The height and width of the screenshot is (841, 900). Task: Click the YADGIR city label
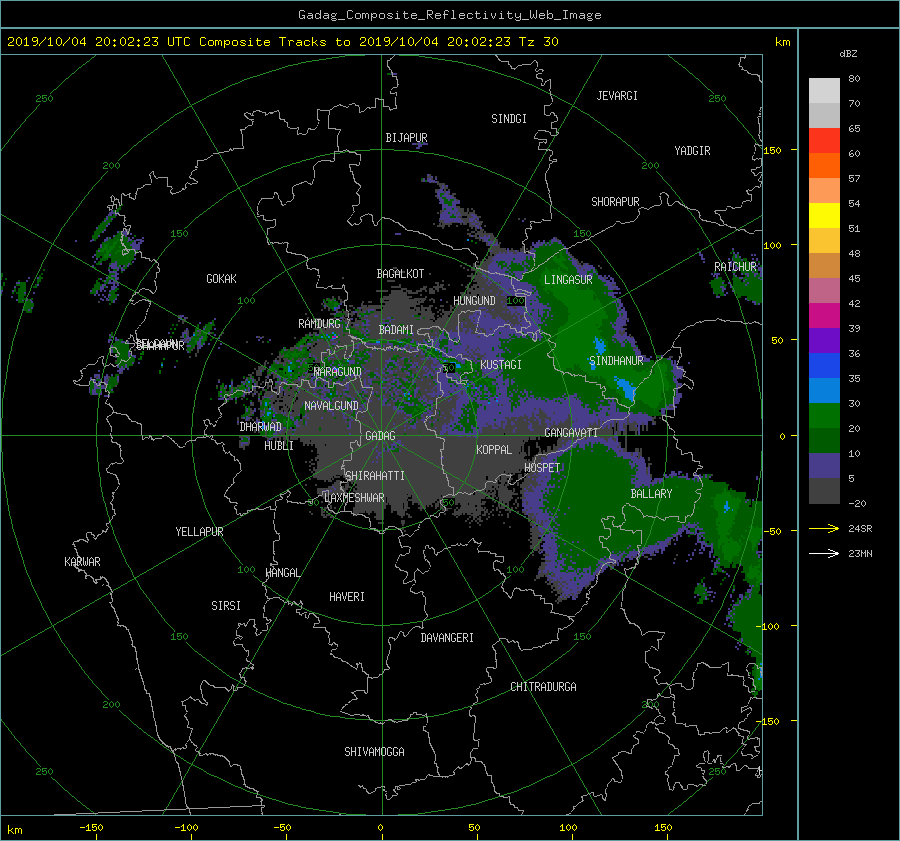692,151
